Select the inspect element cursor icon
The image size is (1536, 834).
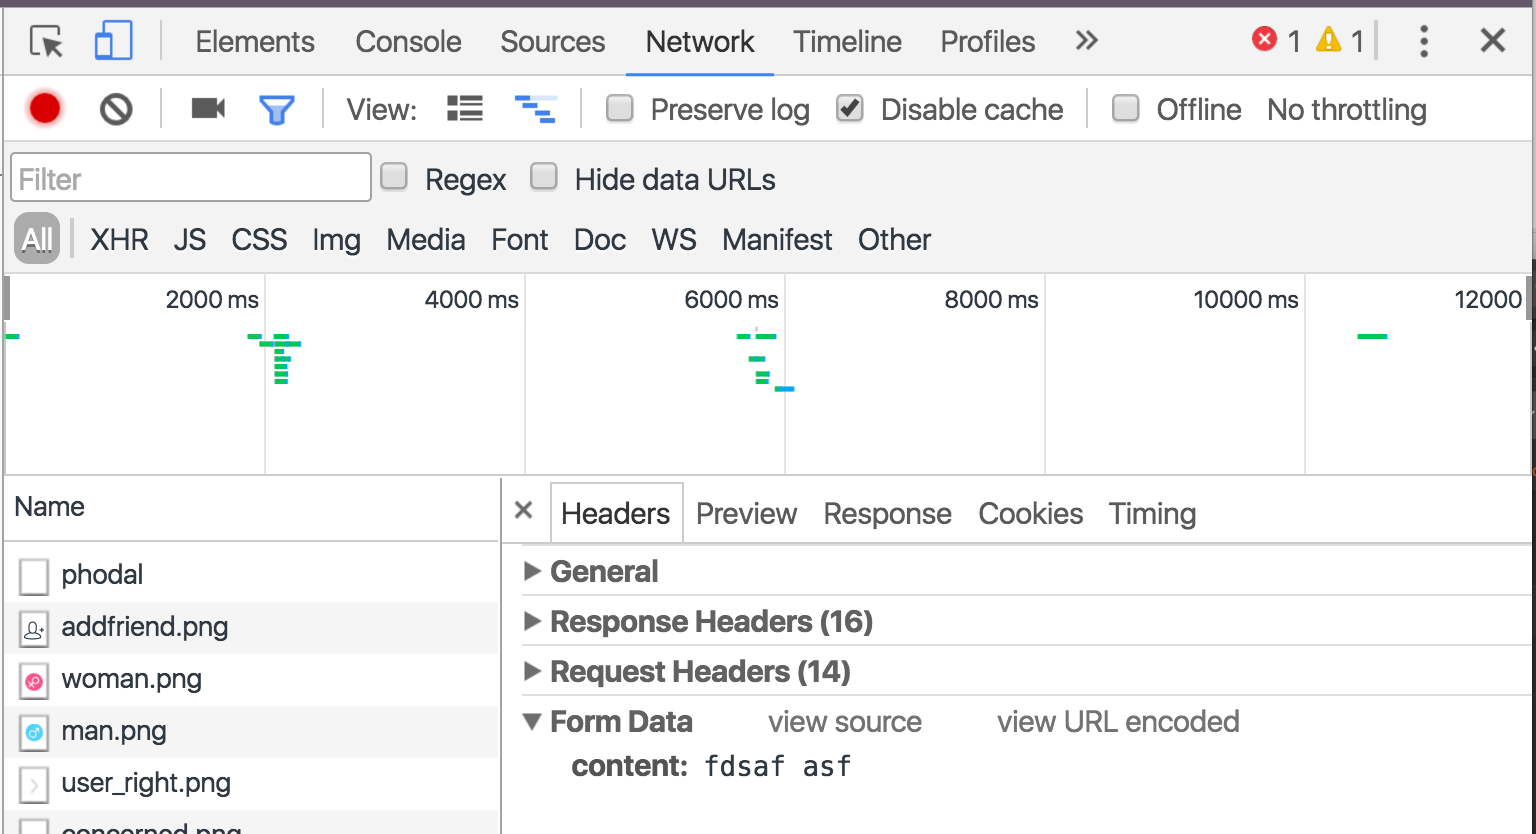[46, 42]
